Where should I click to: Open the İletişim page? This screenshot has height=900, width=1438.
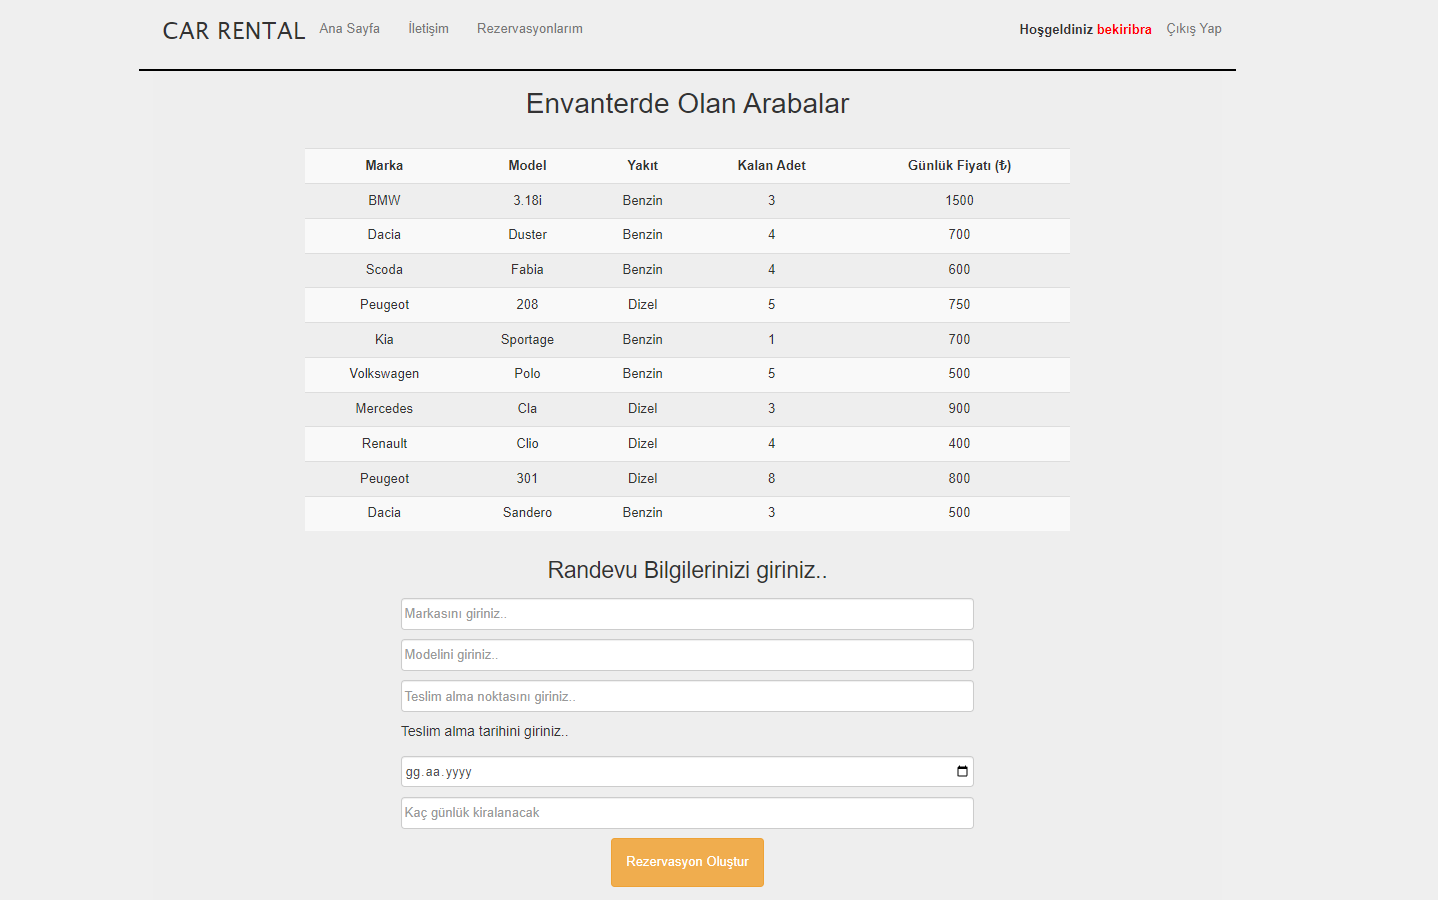pyautogui.click(x=428, y=29)
